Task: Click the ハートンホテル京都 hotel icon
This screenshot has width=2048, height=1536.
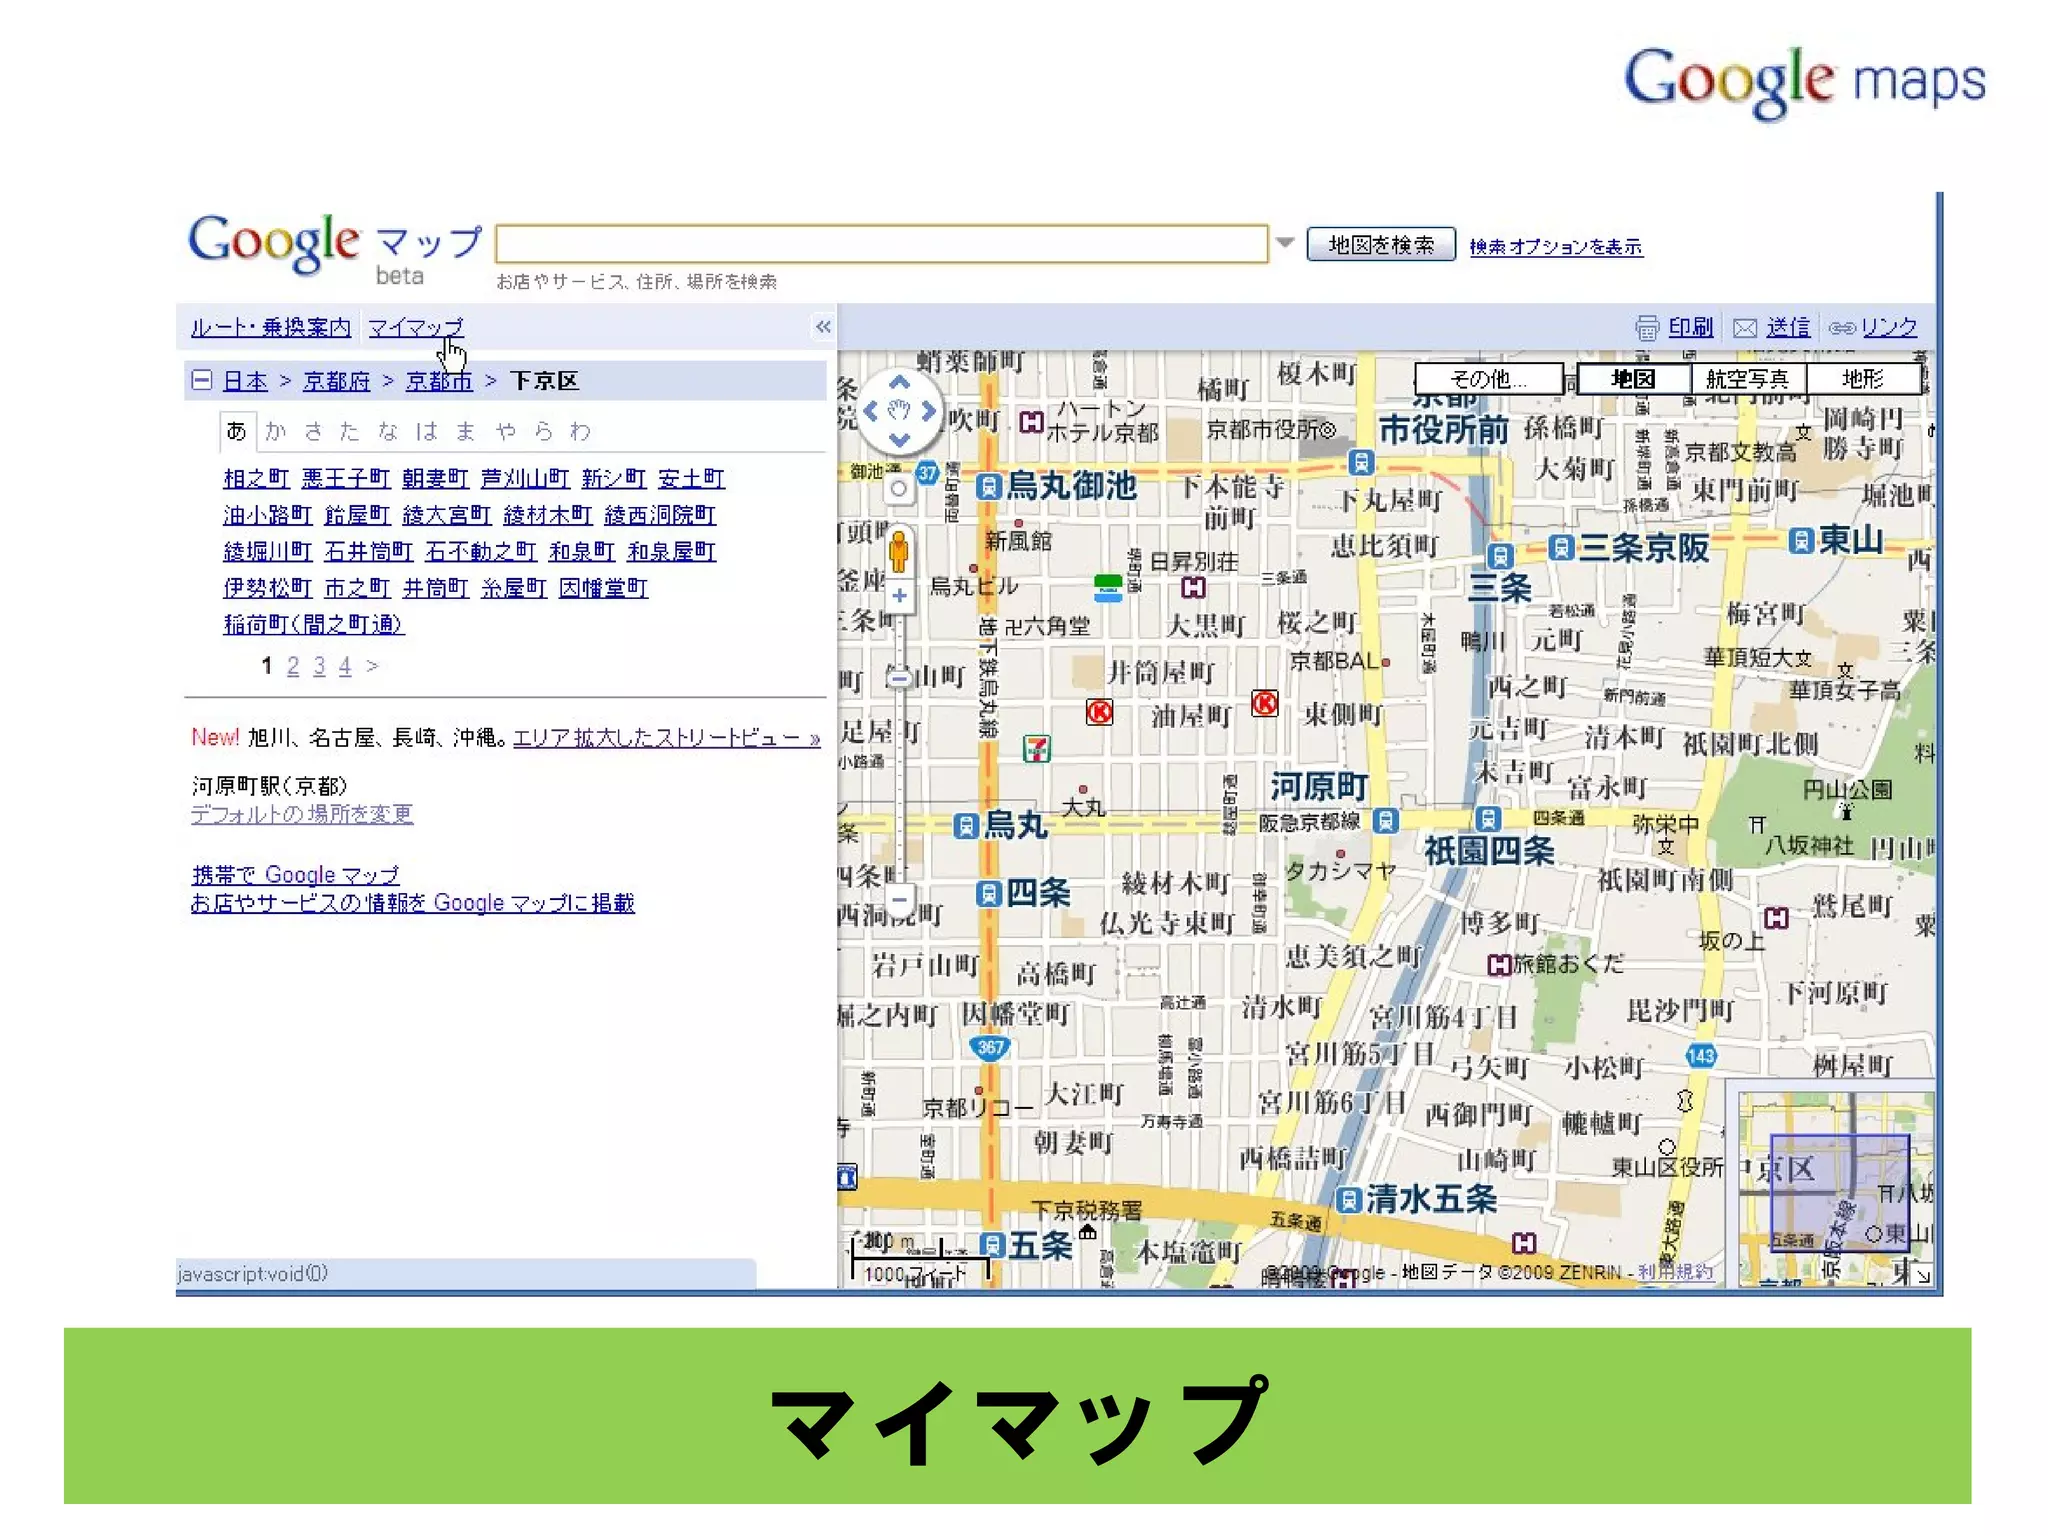Action: (1031, 422)
